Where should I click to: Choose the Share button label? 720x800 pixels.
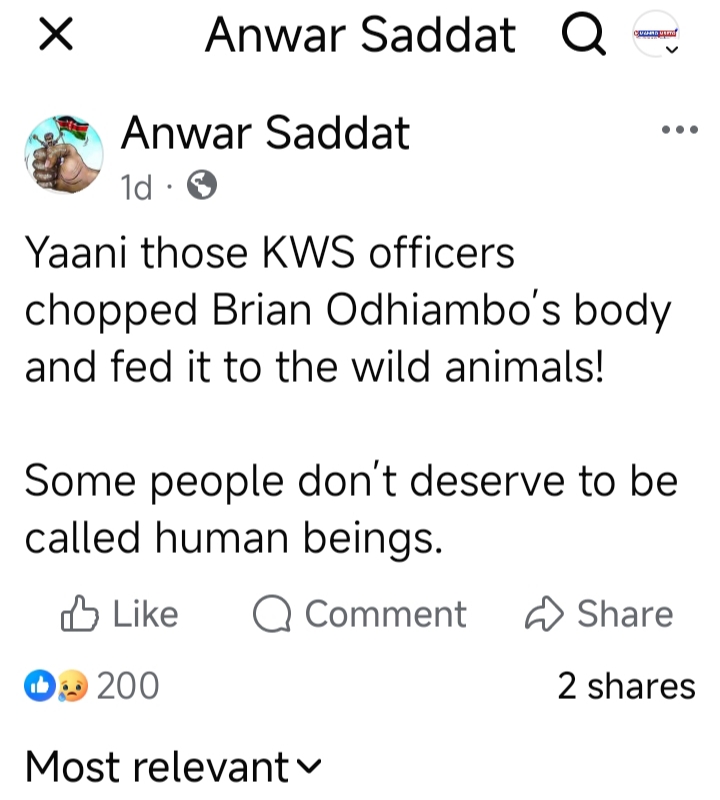625,614
